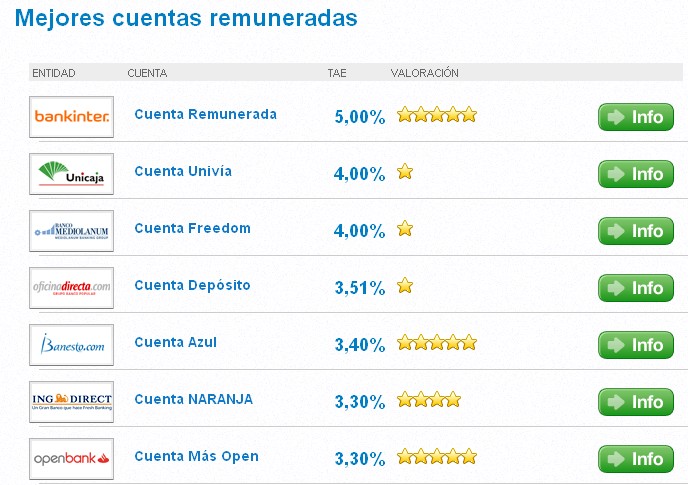
Task: Open the Cuenta Azul link
Action: tap(175, 342)
